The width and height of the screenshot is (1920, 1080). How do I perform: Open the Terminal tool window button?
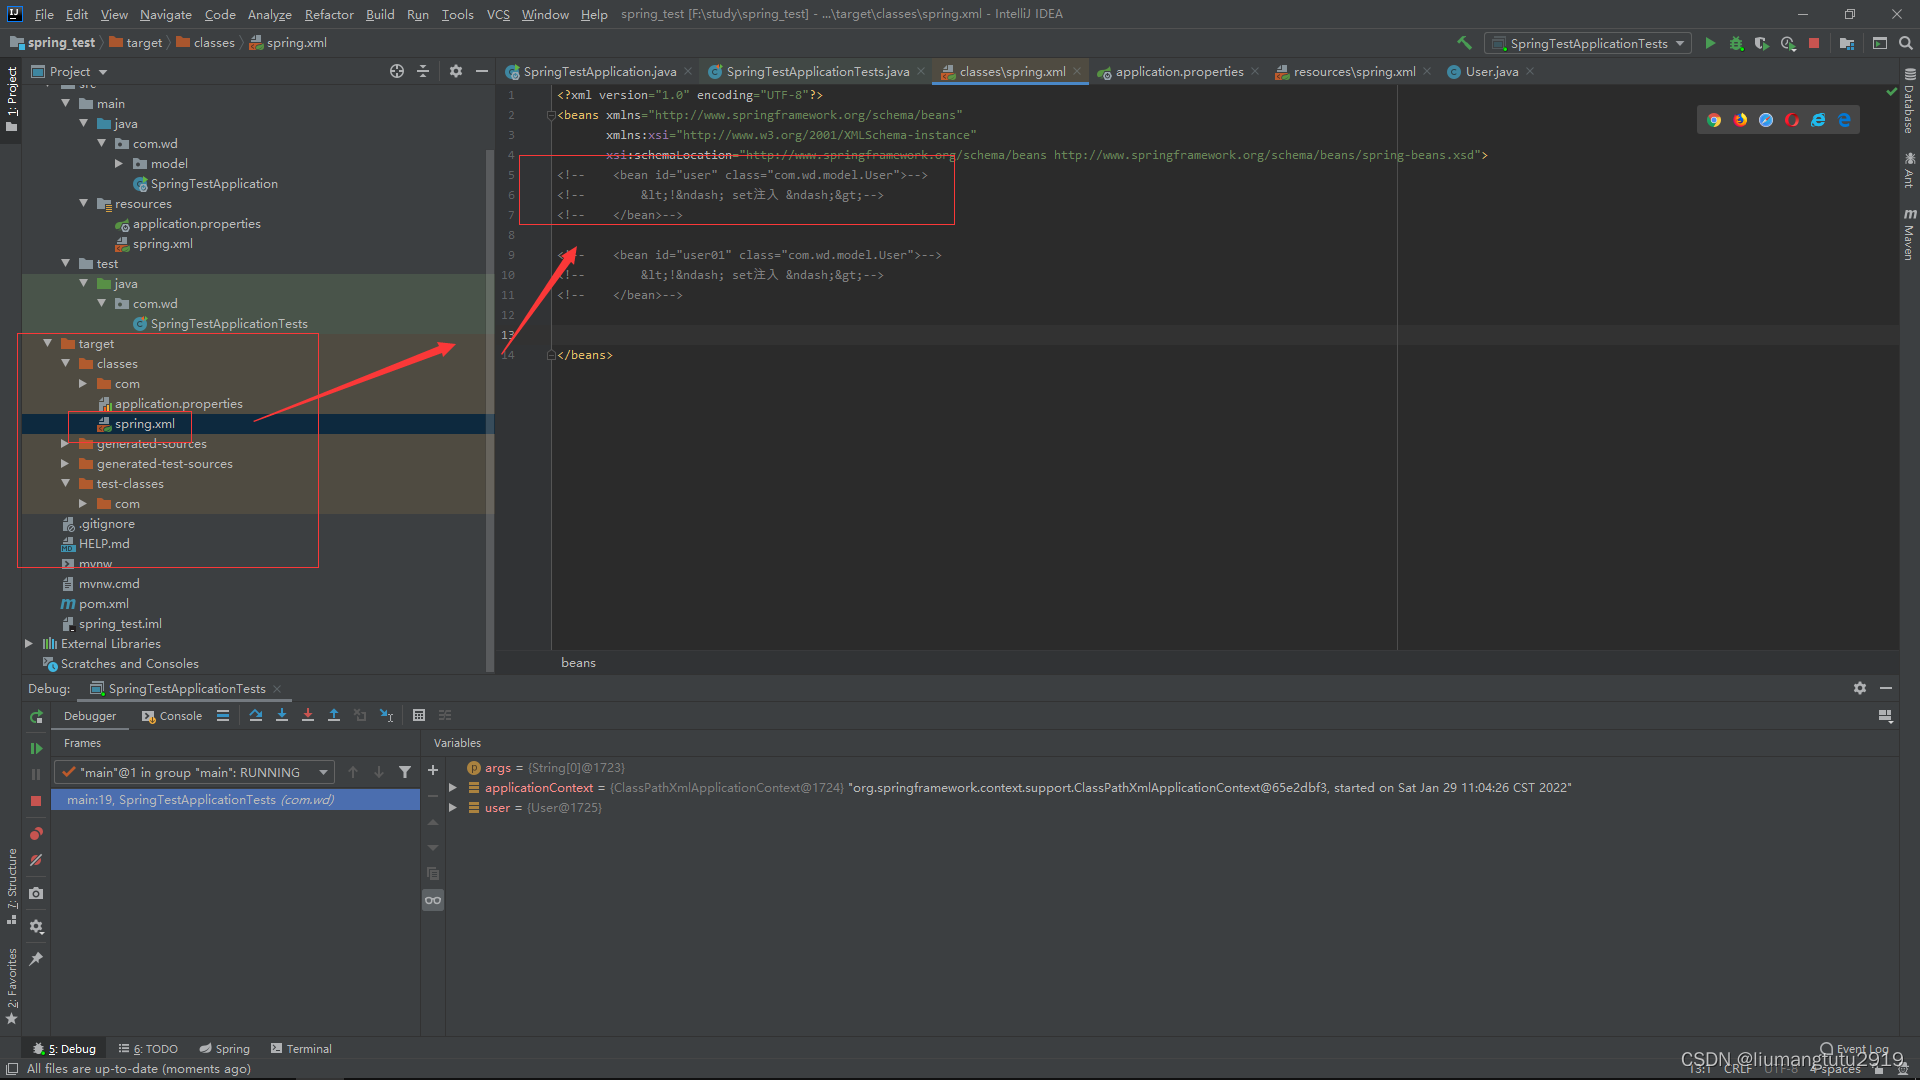click(x=301, y=1049)
